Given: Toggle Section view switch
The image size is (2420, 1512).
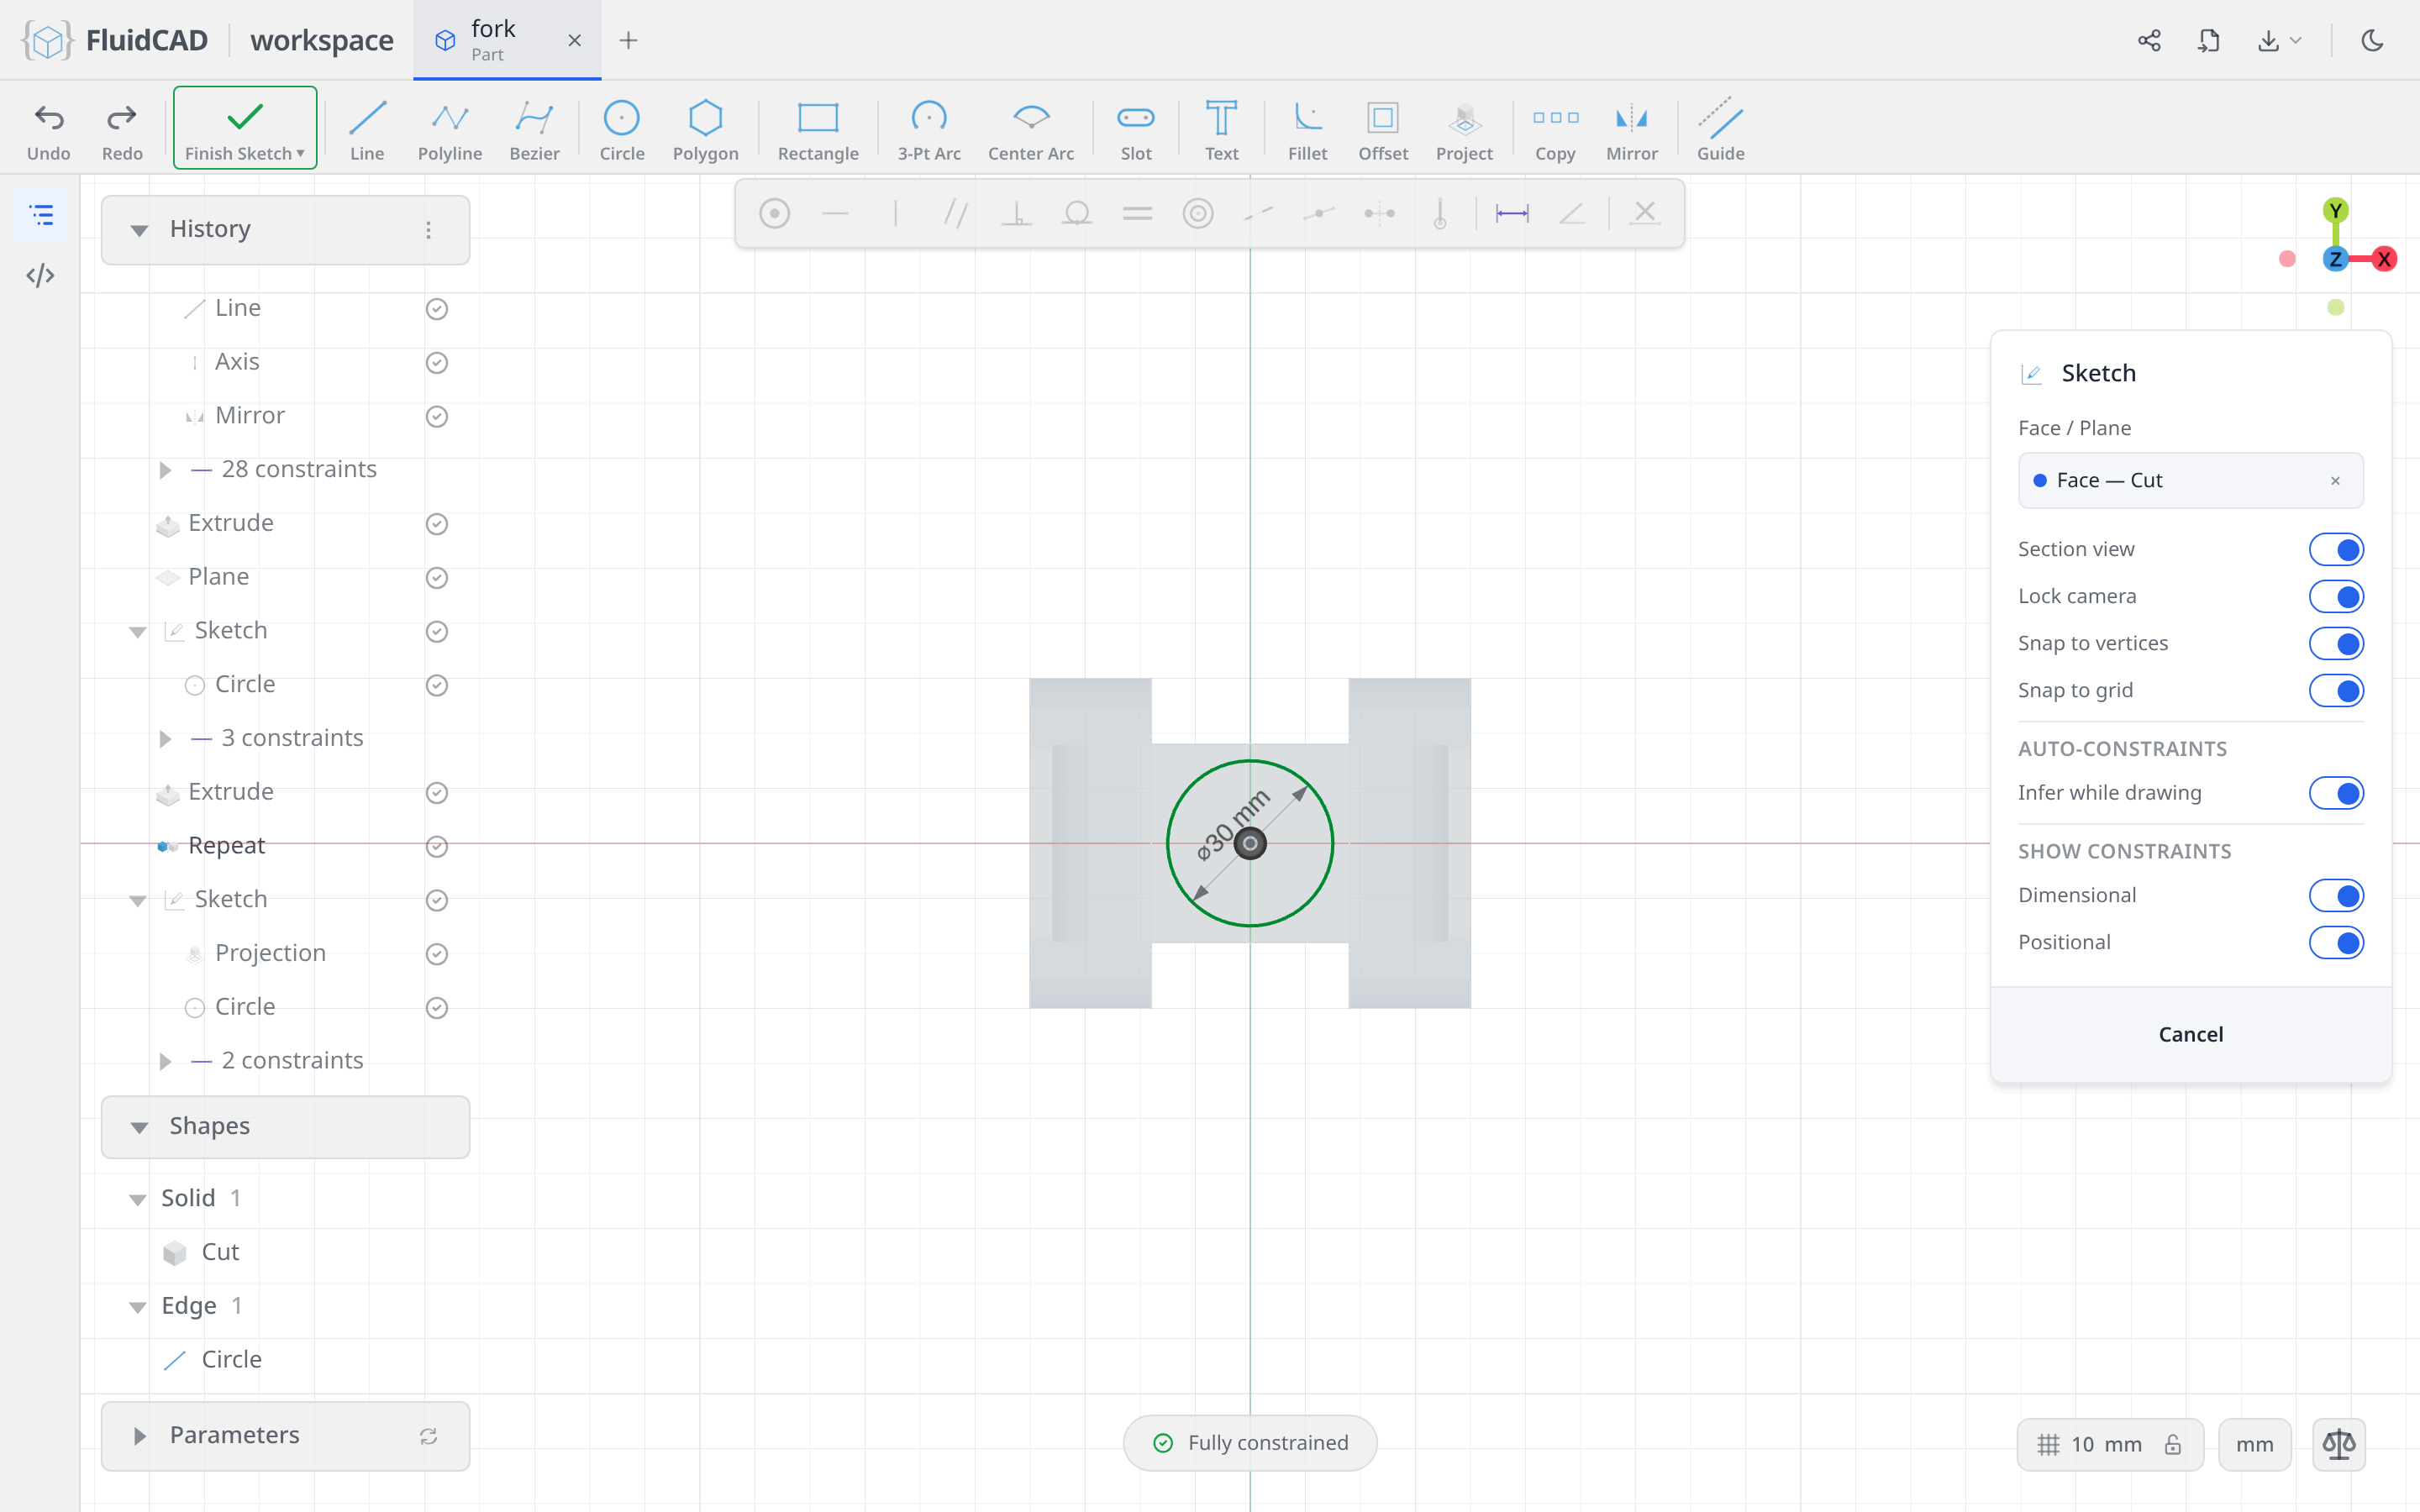Looking at the screenshot, I should coord(2335,549).
